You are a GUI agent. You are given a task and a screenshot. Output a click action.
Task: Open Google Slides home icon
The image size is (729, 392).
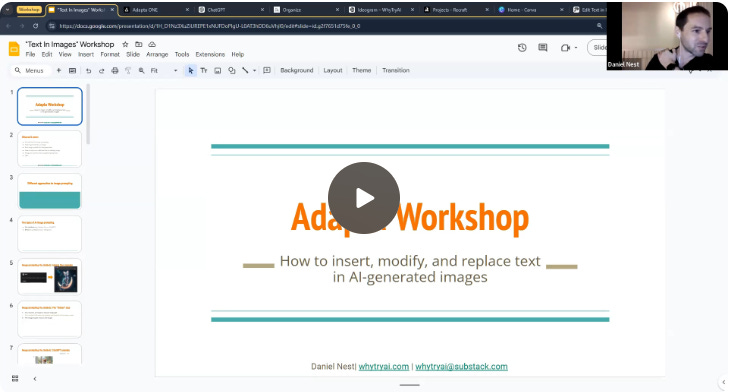click(x=14, y=48)
